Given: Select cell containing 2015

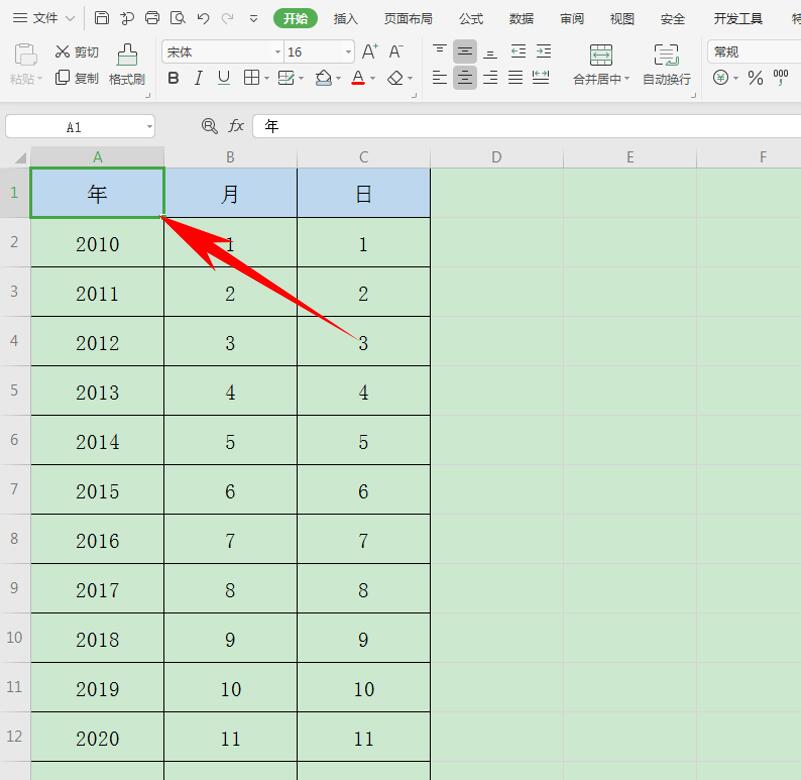Looking at the screenshot, I should [97, 490].
